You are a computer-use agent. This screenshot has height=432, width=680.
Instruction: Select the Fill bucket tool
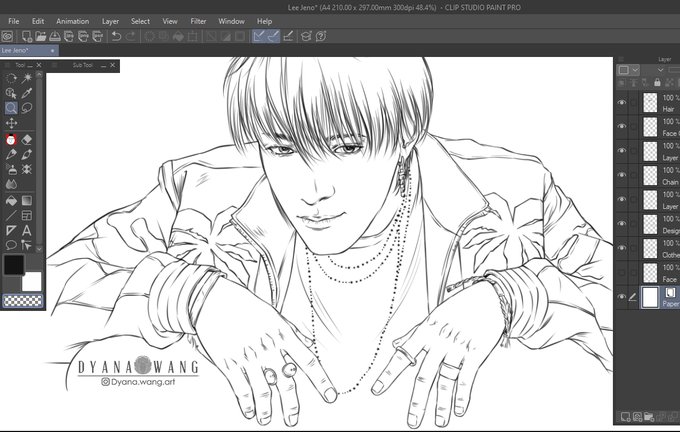click(11, 200)
